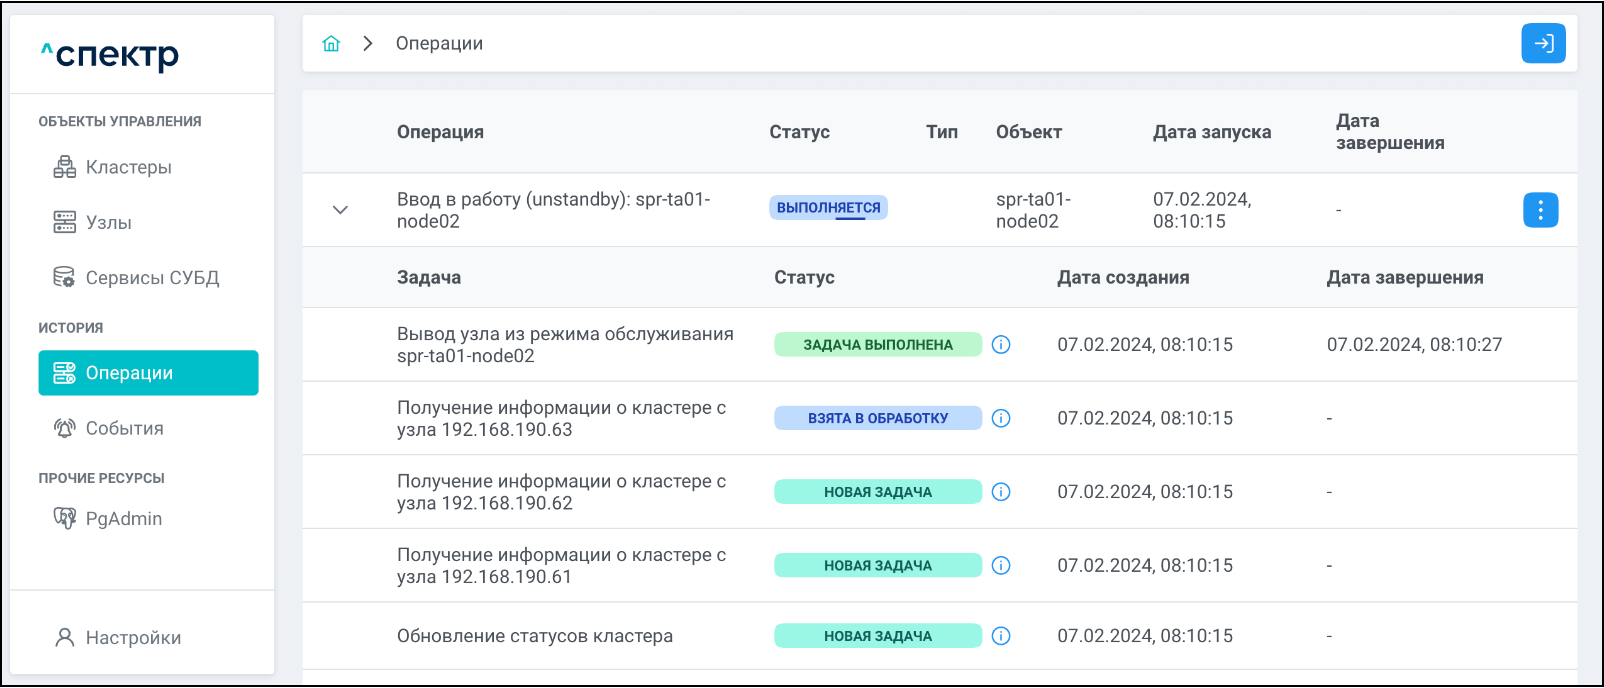1604x688 pixels.
Task: Click the Спектр logo
Action: [x=110, y=55]
